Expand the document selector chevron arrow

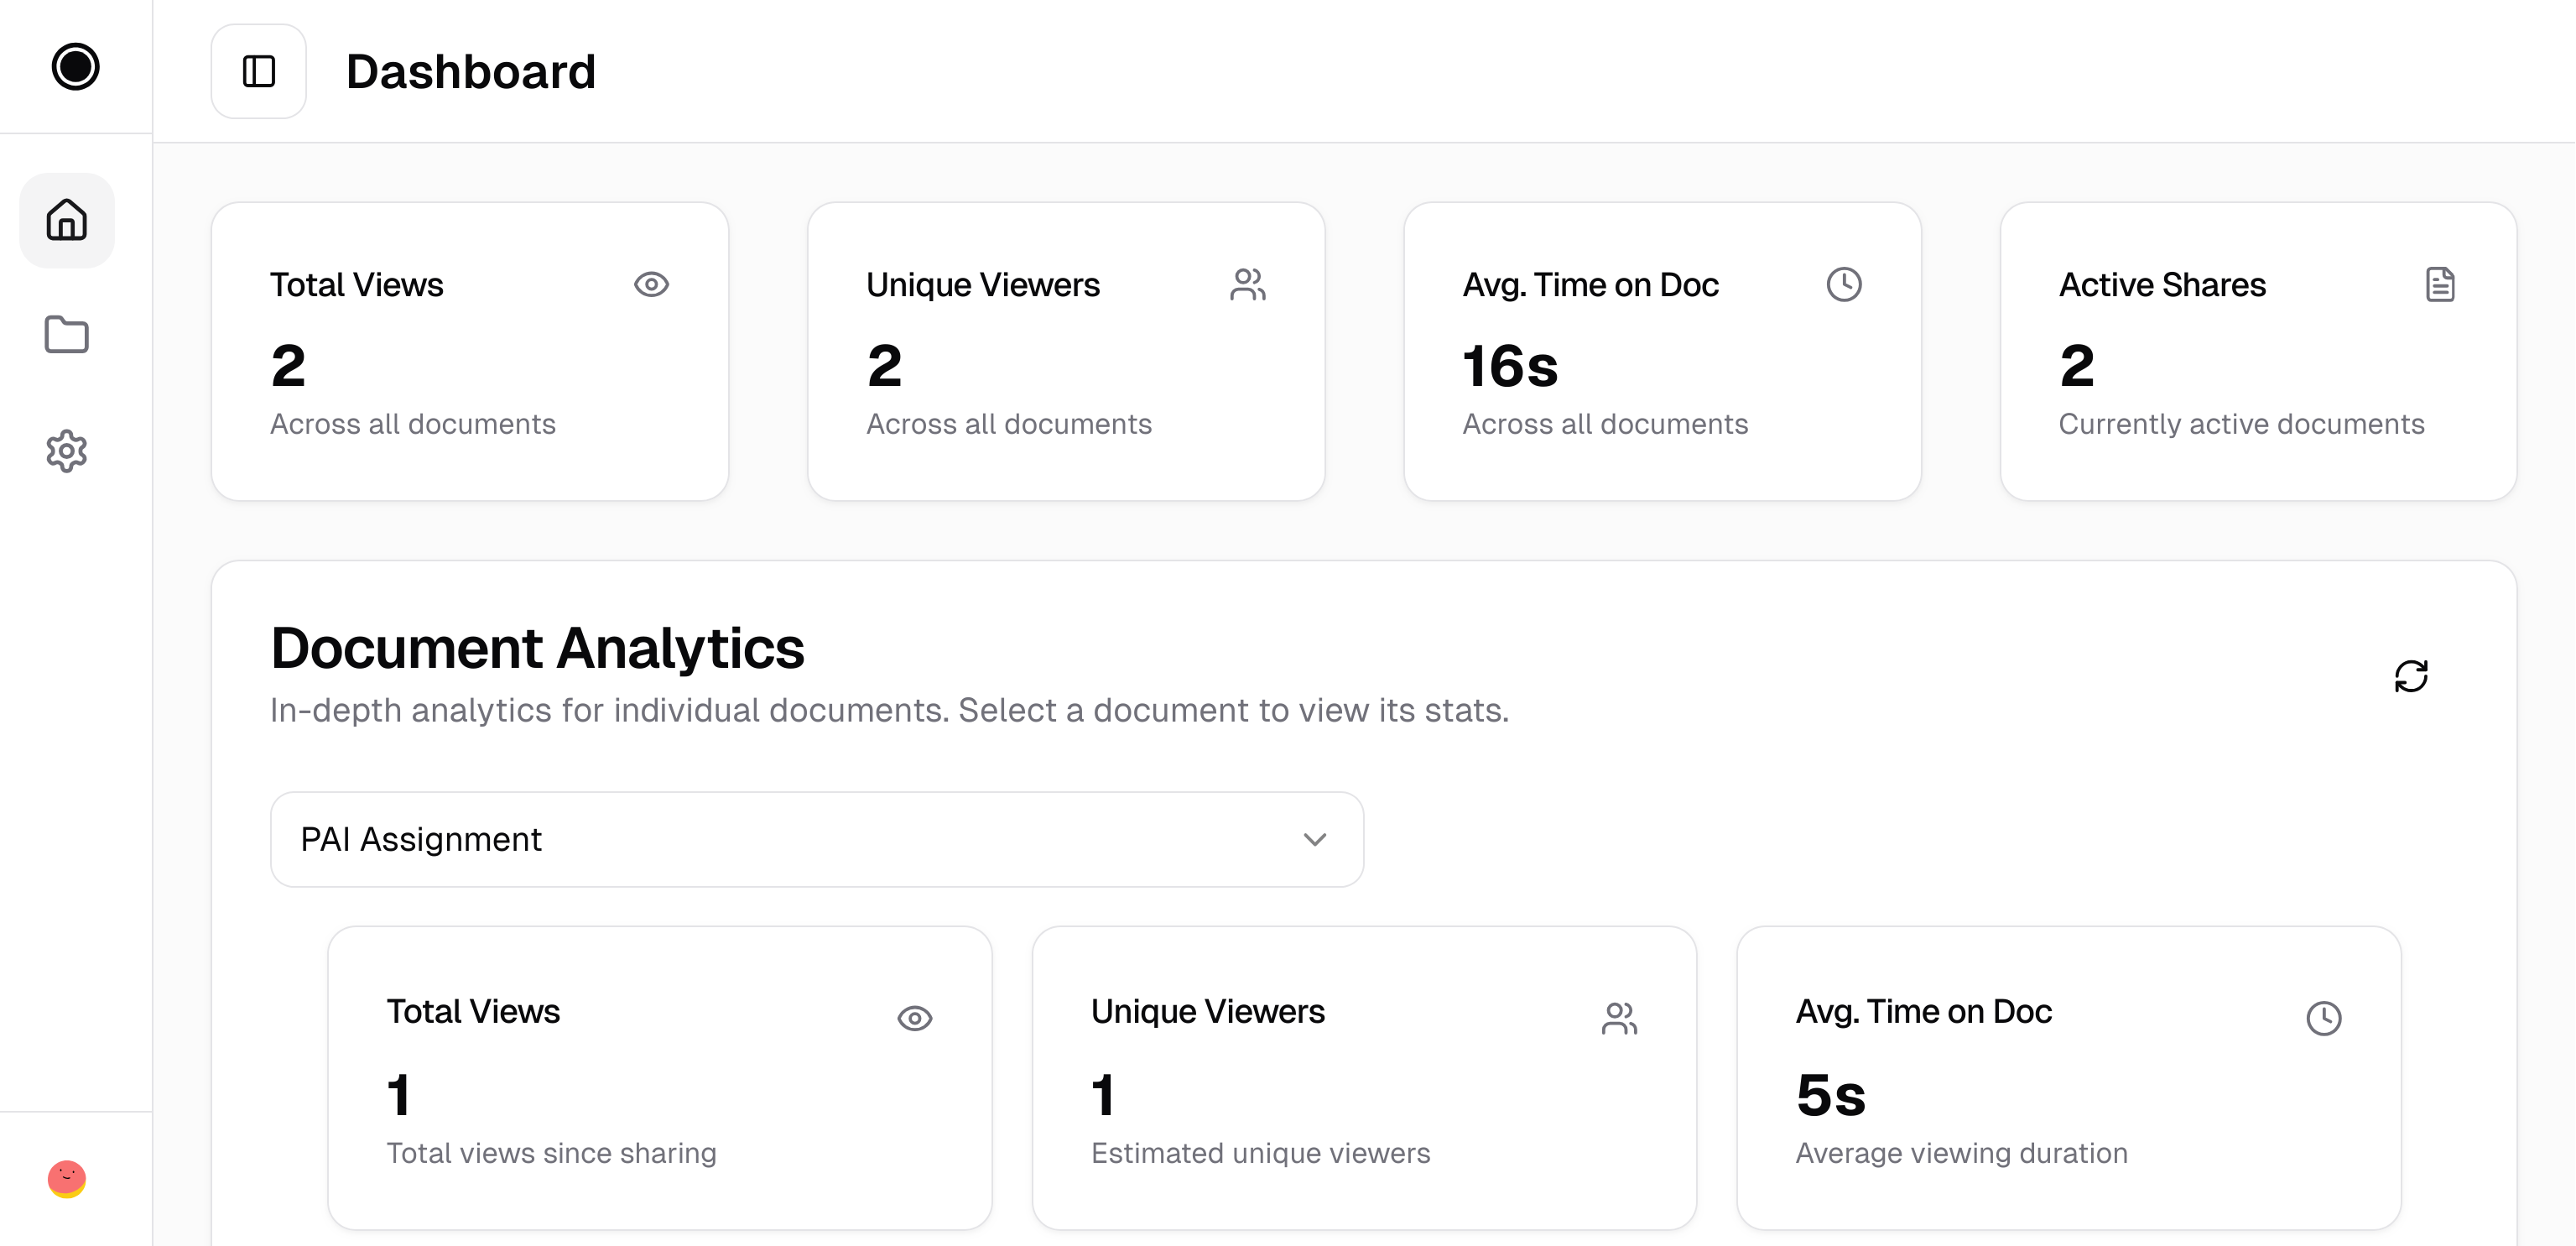click(x=1315, y=839)
